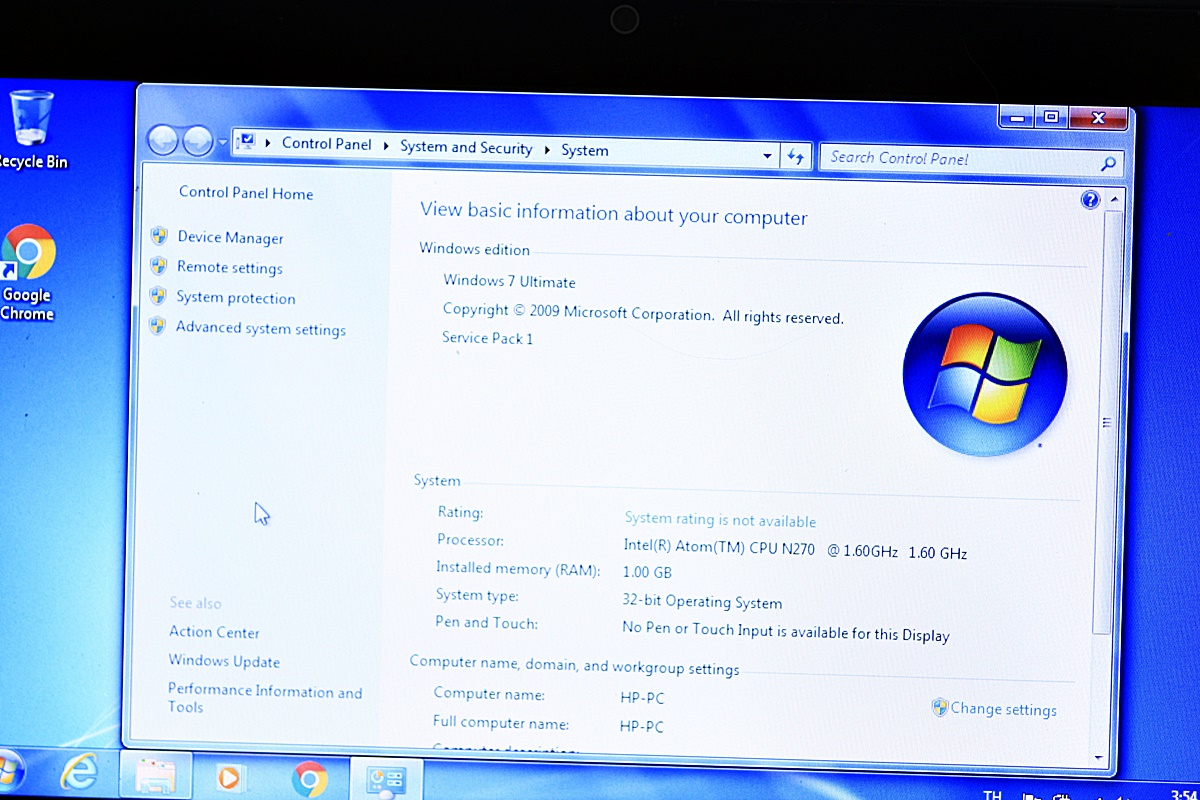The image size is (1200, 800).
Task: Click the '1.00 GB' installed memory value
Action: pos(647,573)
